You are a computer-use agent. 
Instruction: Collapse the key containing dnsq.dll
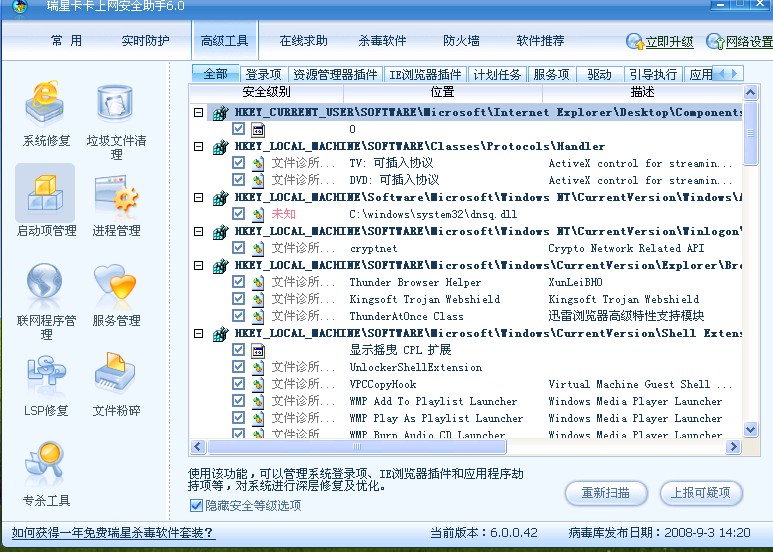(x=199, y=198)
